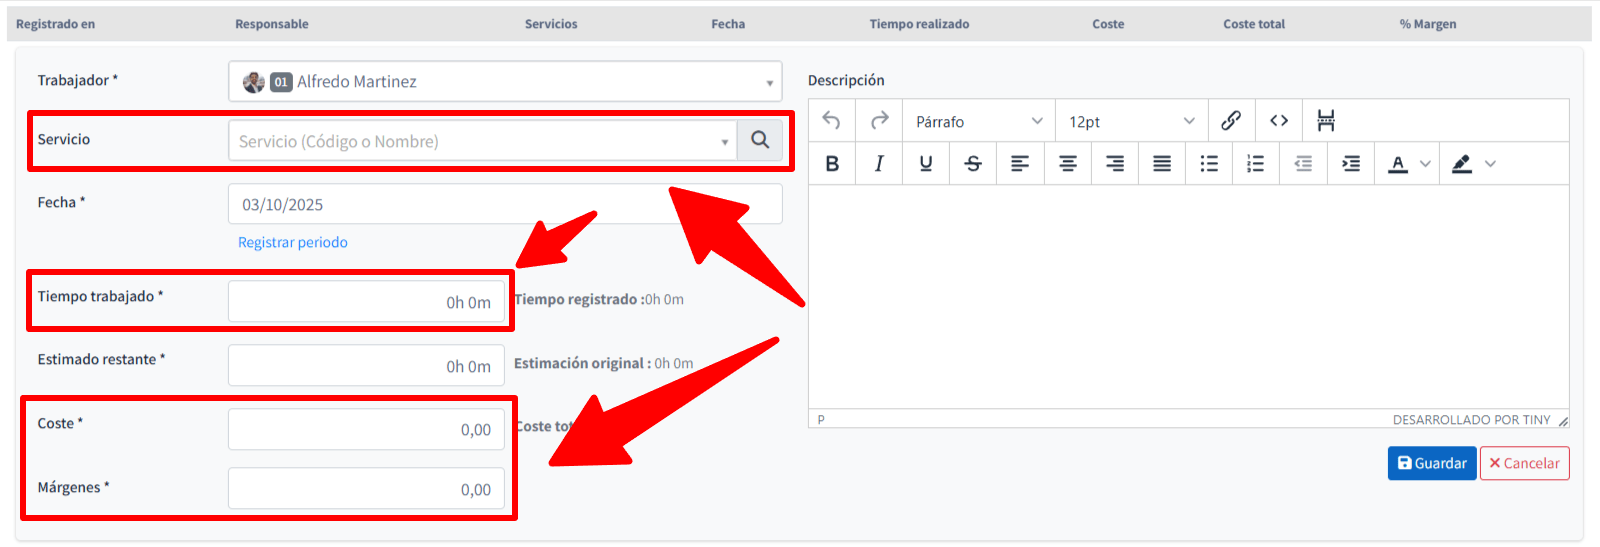Viewport: 1600px width, 547px height.
Task: Apply strikethrough formatting
Action: coord(973,164)
